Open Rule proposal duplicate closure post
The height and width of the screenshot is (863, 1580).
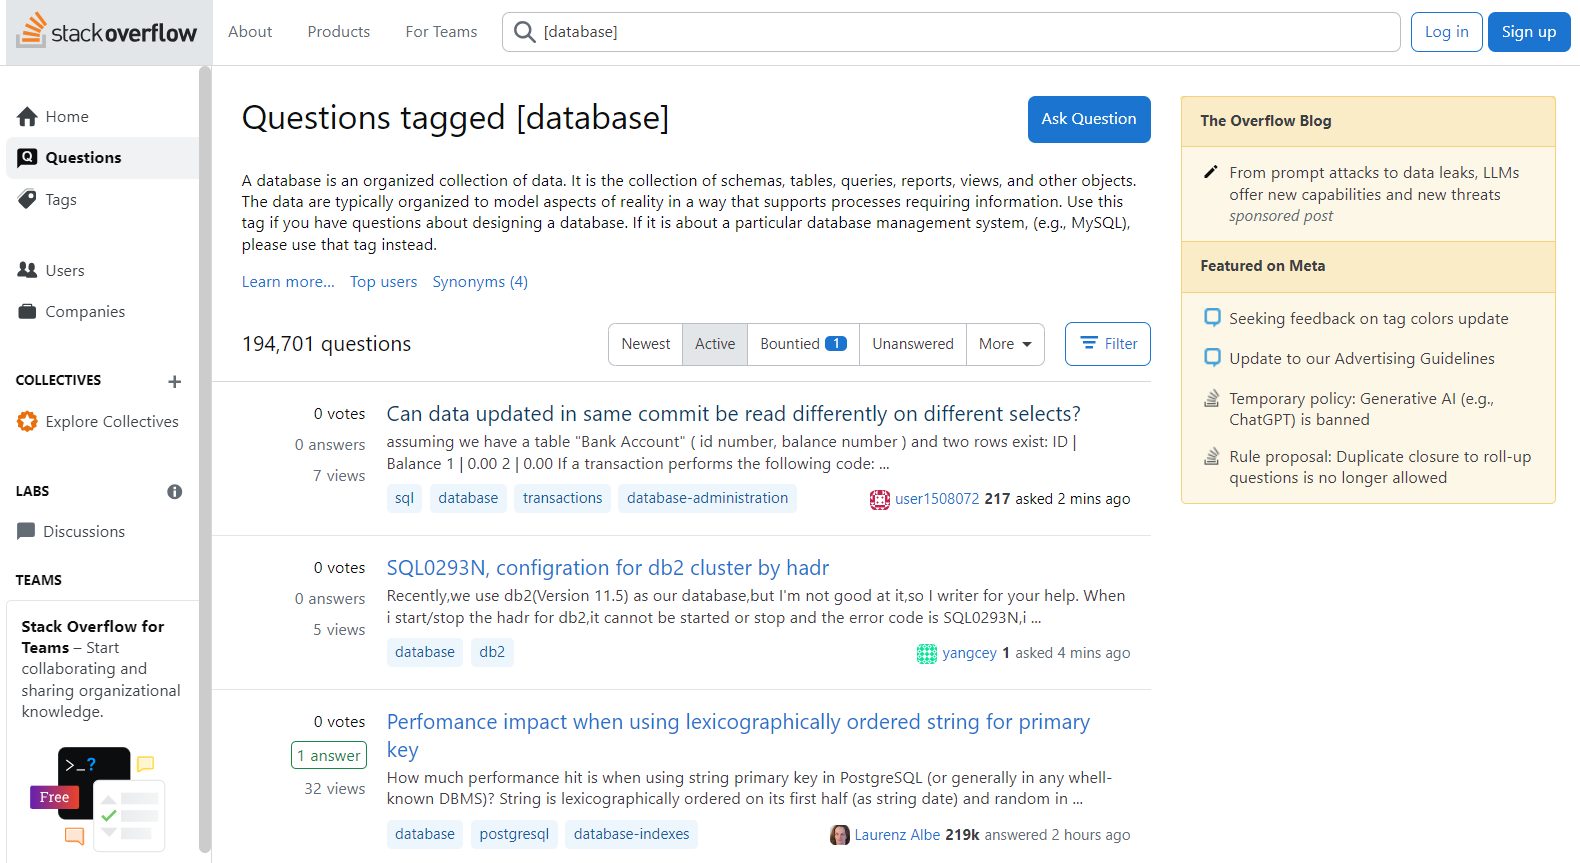click(1380, 467)
